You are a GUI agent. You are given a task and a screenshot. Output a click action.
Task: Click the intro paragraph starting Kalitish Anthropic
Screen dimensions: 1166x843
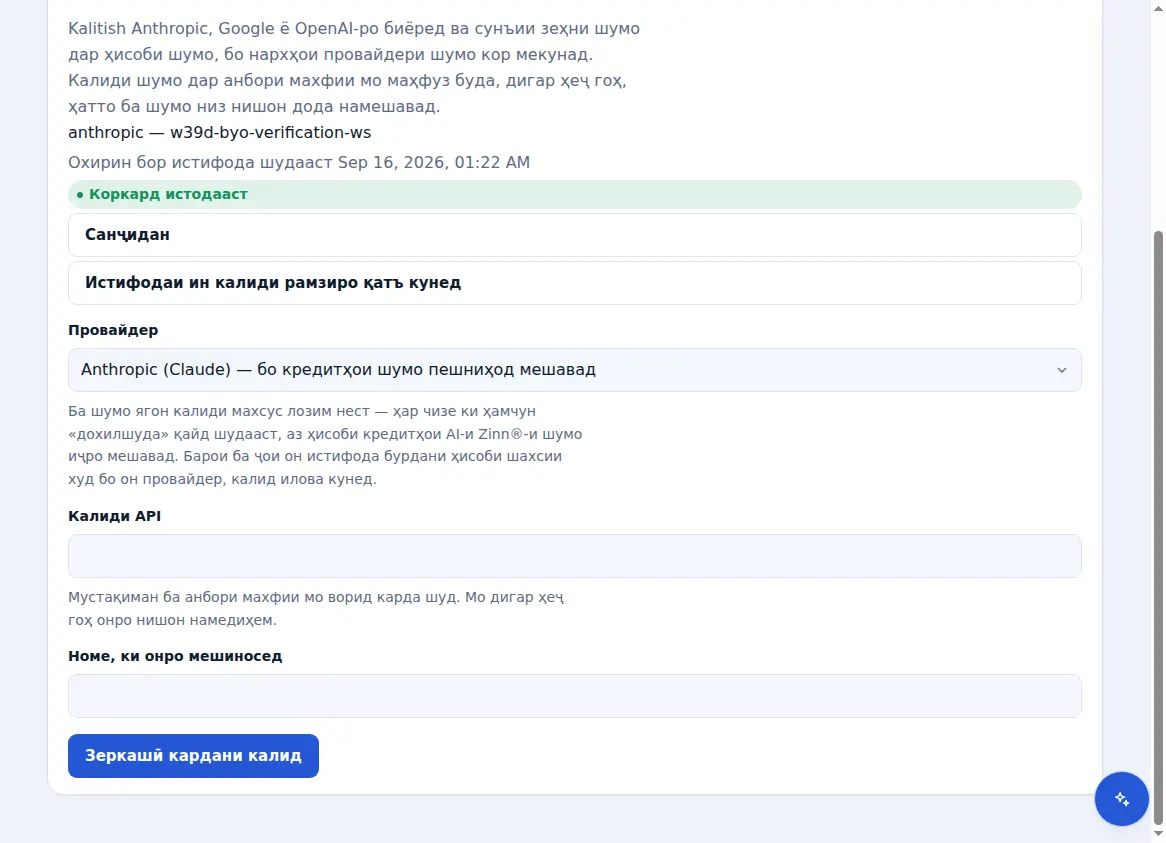click(354, 67)
